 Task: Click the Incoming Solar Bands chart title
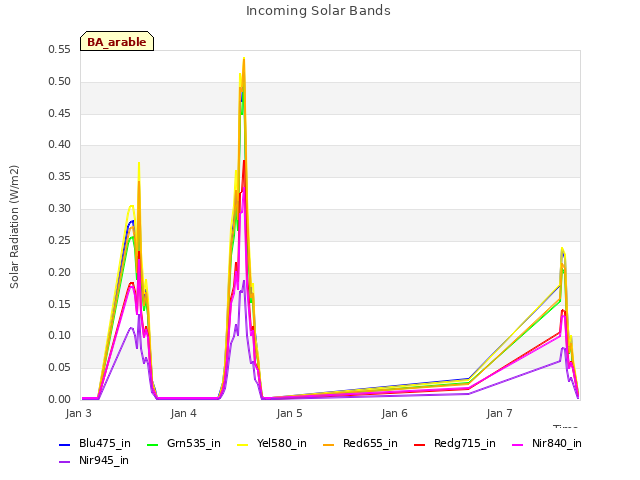pyautogui.click(x=318, y=11)
